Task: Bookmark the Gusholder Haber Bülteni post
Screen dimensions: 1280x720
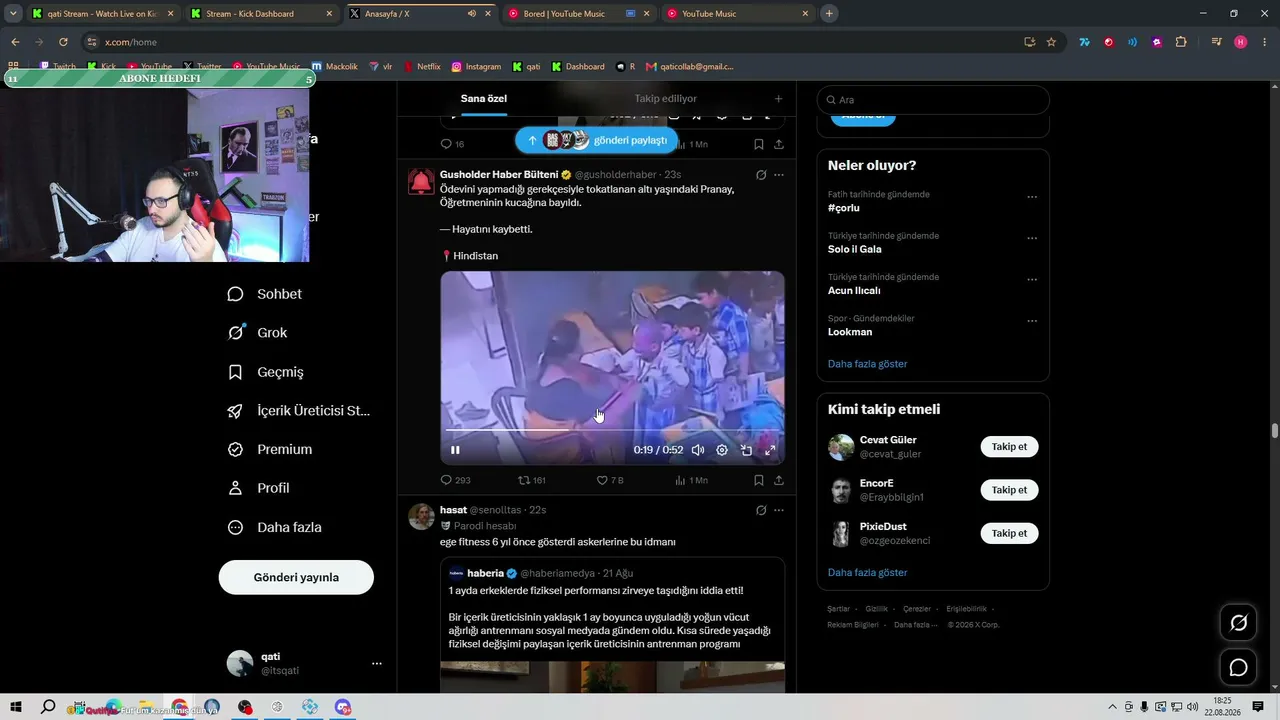Action: (x=759, y=480)
